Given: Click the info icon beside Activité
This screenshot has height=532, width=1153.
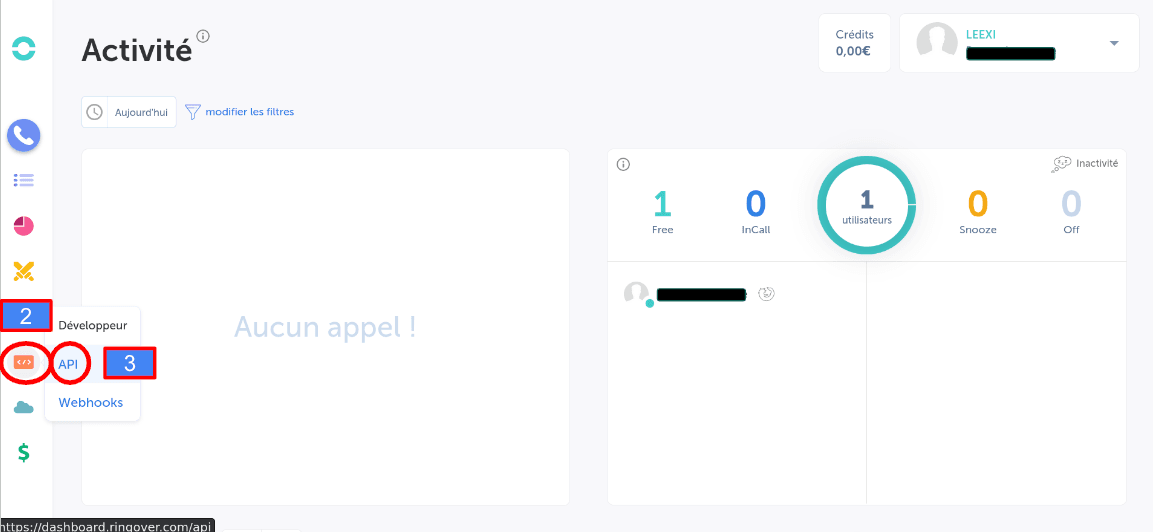Looking at the screenshot, I should click(x=204, y=36).
